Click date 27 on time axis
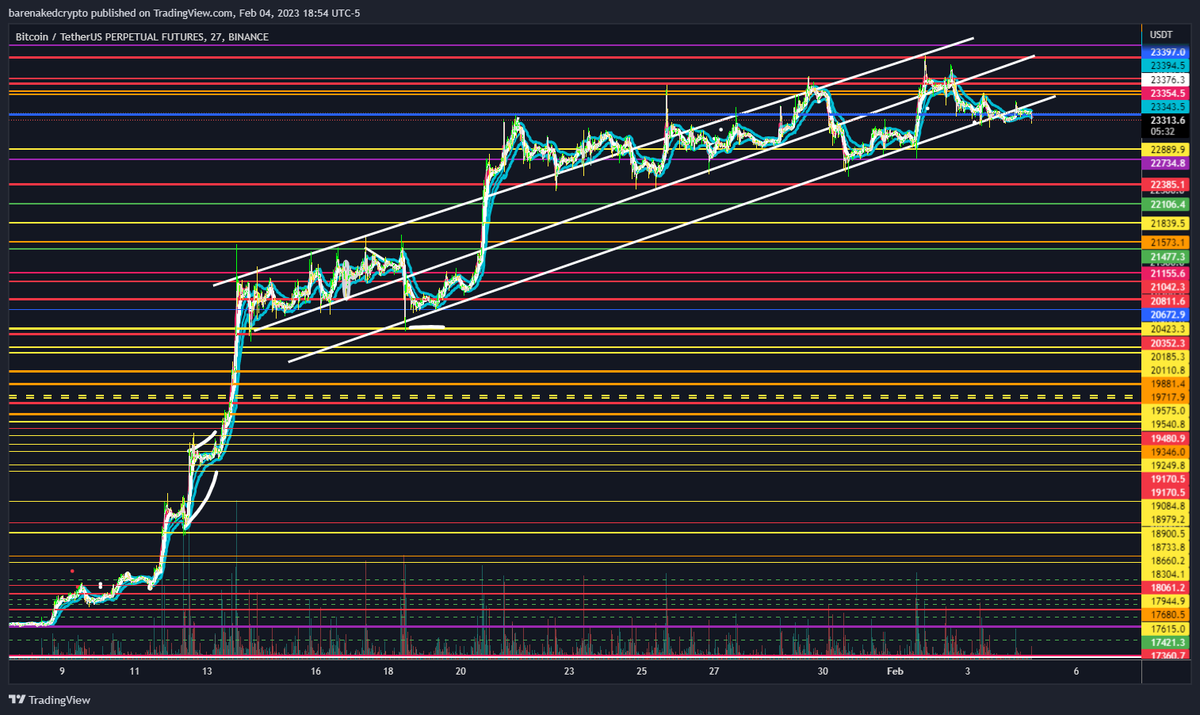The width and height of the screenshot is (1200, 715). [714, 672]
